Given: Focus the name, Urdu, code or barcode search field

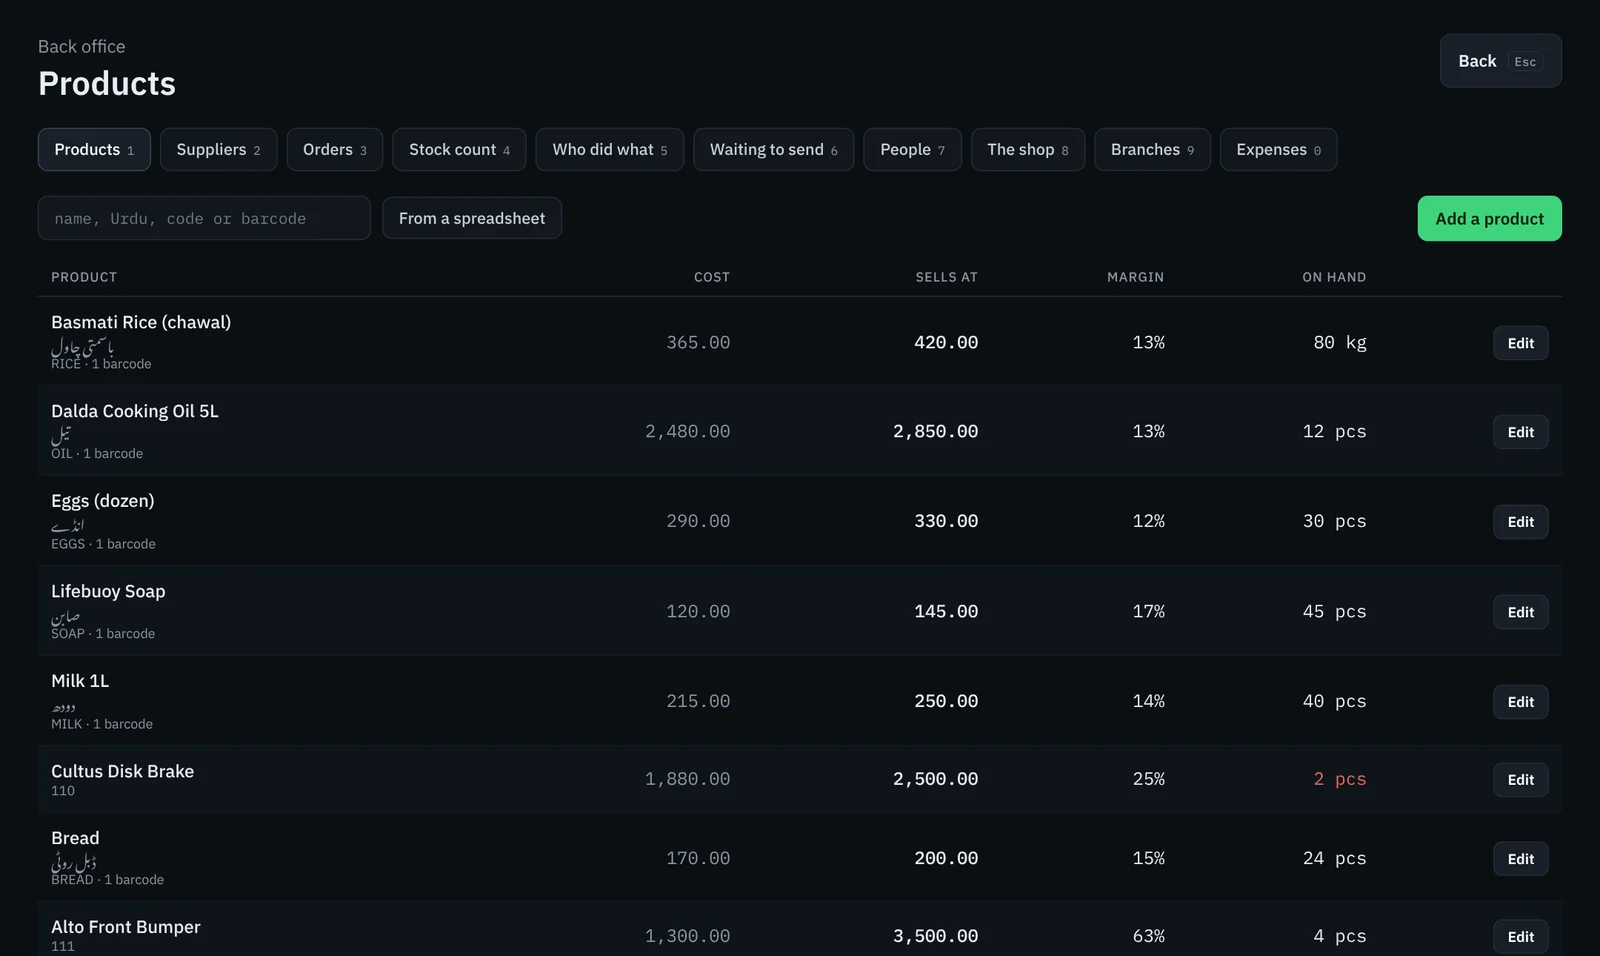Looking at the screenshot, I should click(x=204, y=218).
